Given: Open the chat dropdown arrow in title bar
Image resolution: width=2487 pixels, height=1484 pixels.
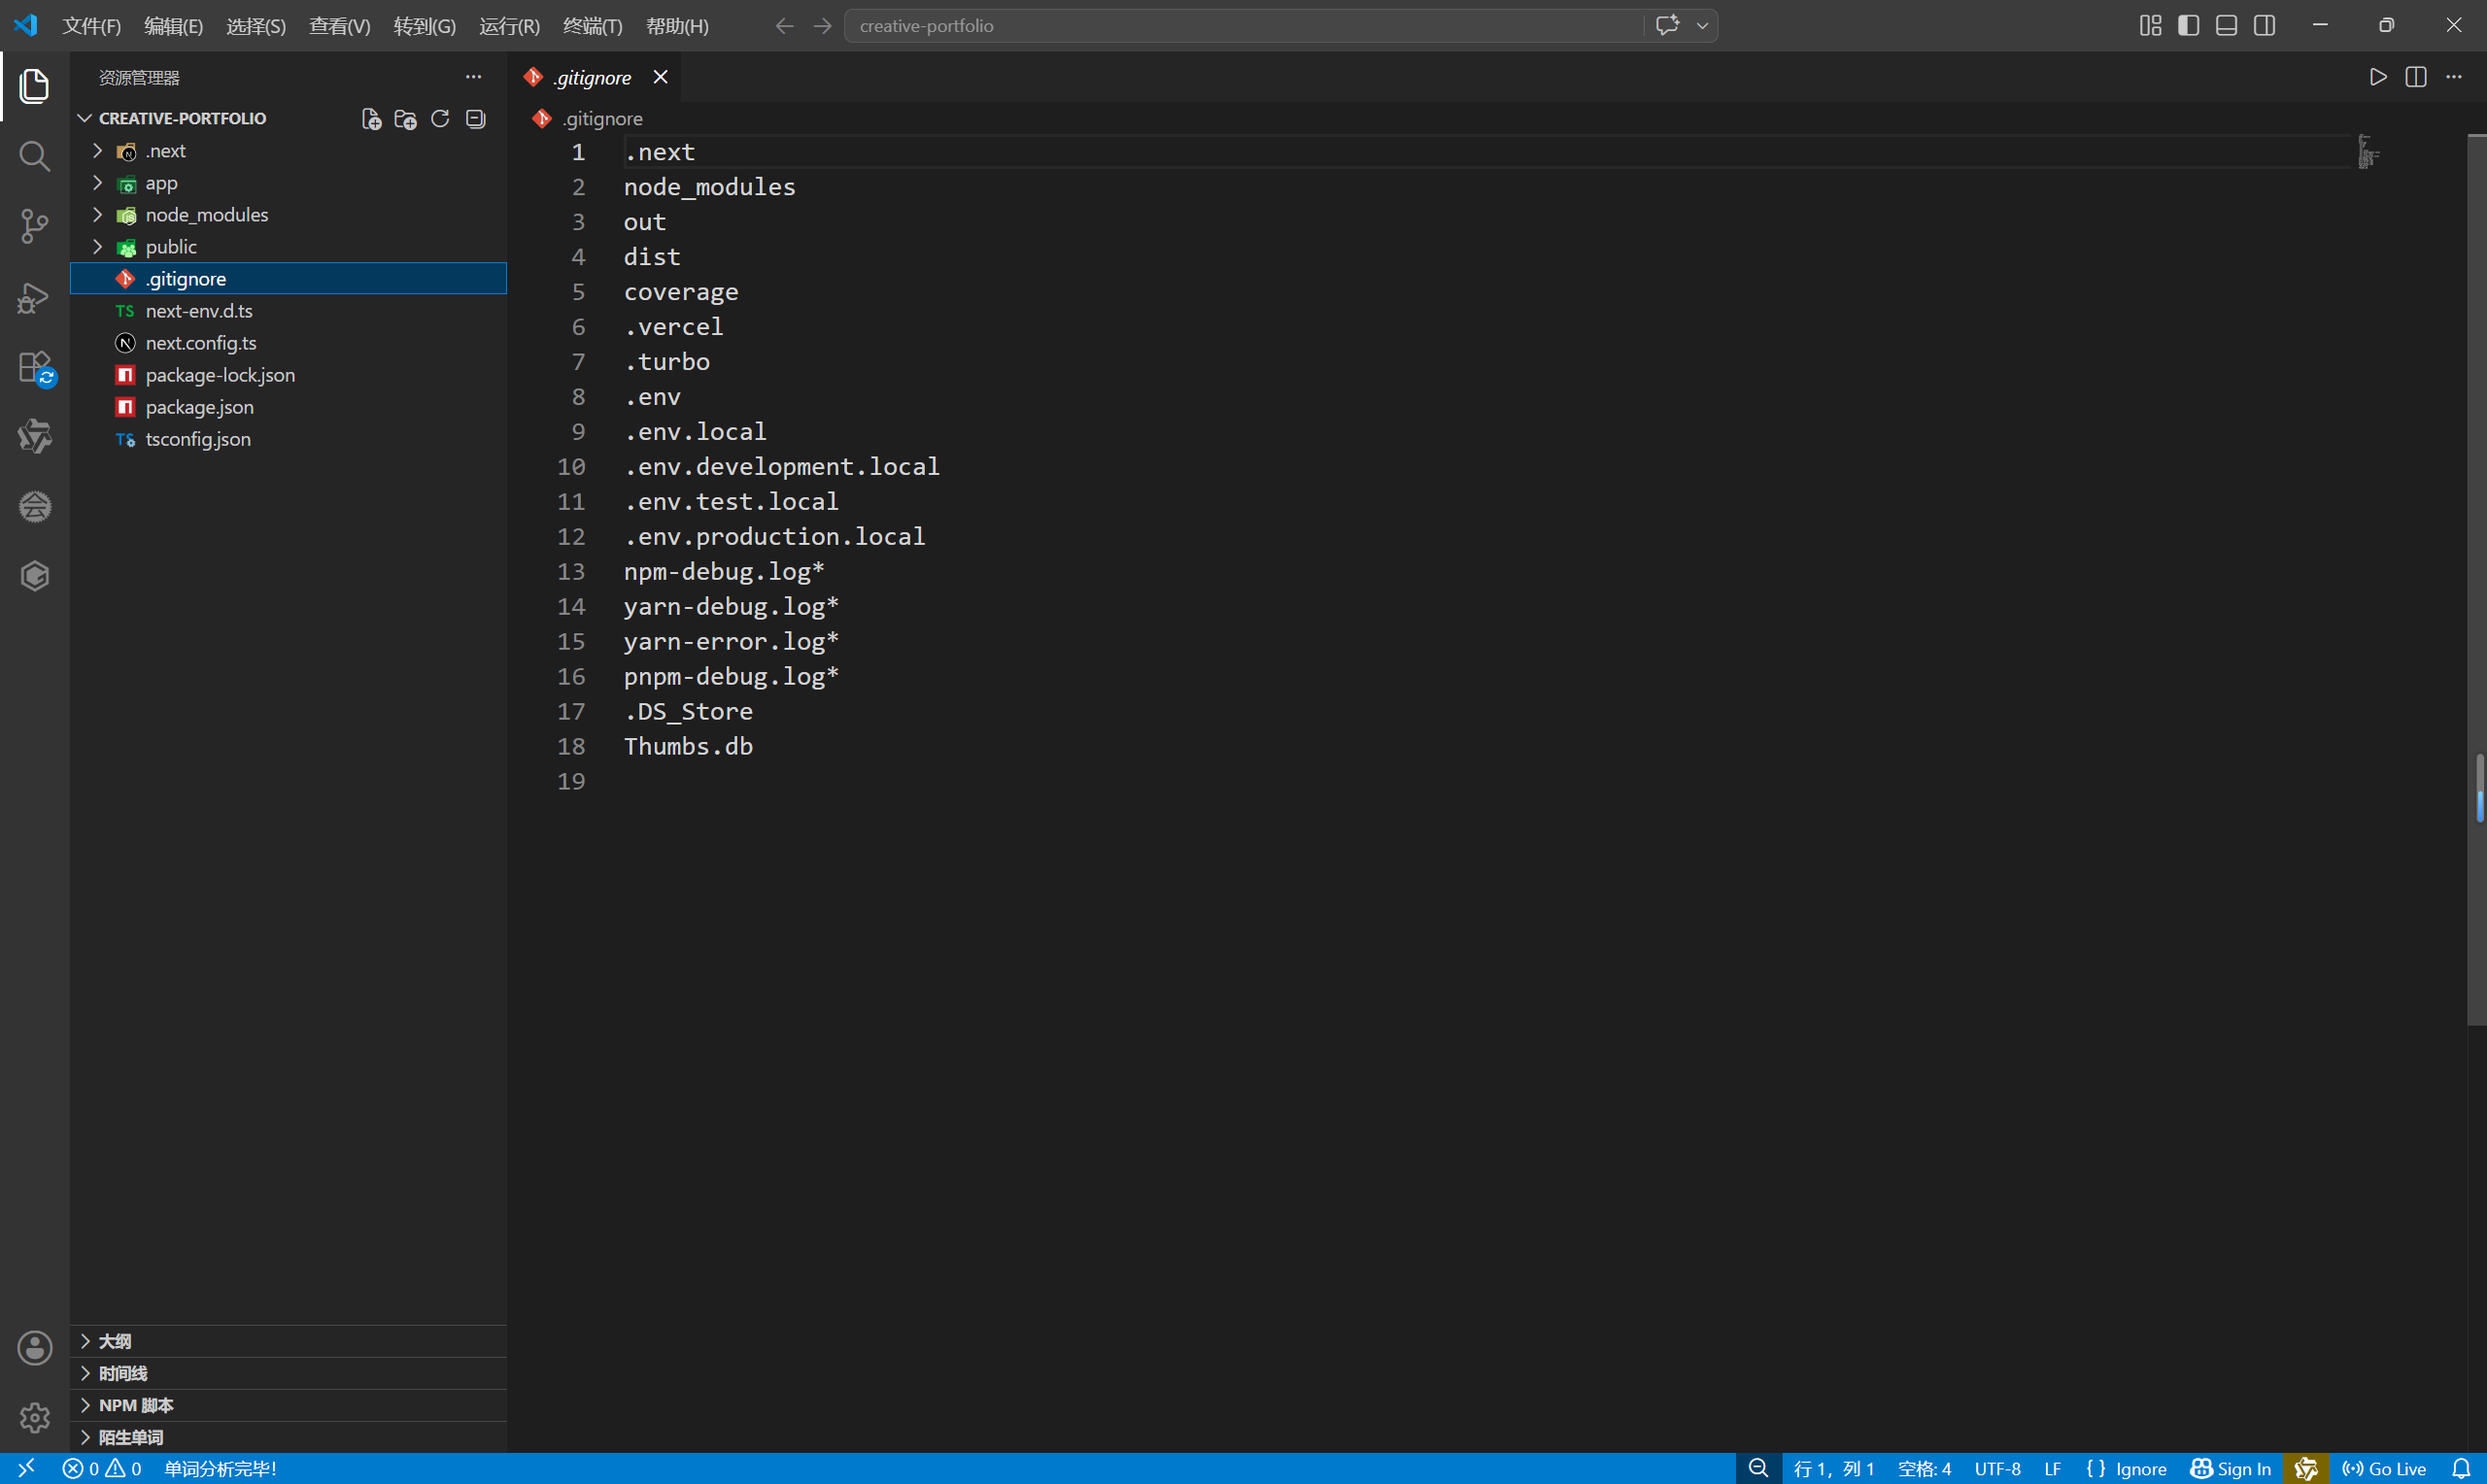Looking at the screenshot, I should [x=1702, y=26].
